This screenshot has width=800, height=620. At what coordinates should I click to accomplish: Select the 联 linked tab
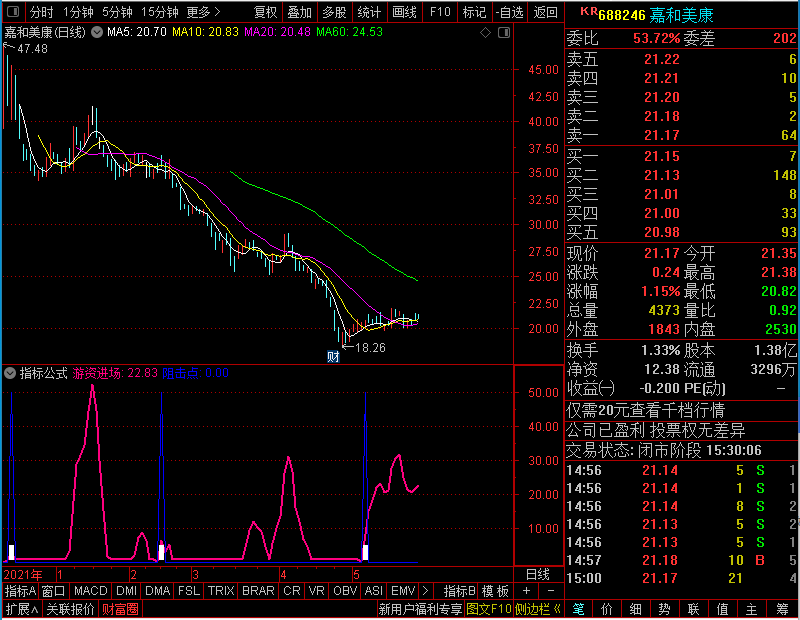693,609
